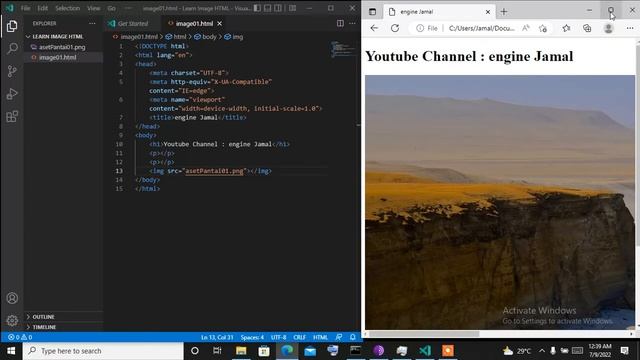Viewport: 640px width, 360px height.
Task: Collapse the LEARN IMAGE HTML folder section
Action: click(x=58, y=37)
